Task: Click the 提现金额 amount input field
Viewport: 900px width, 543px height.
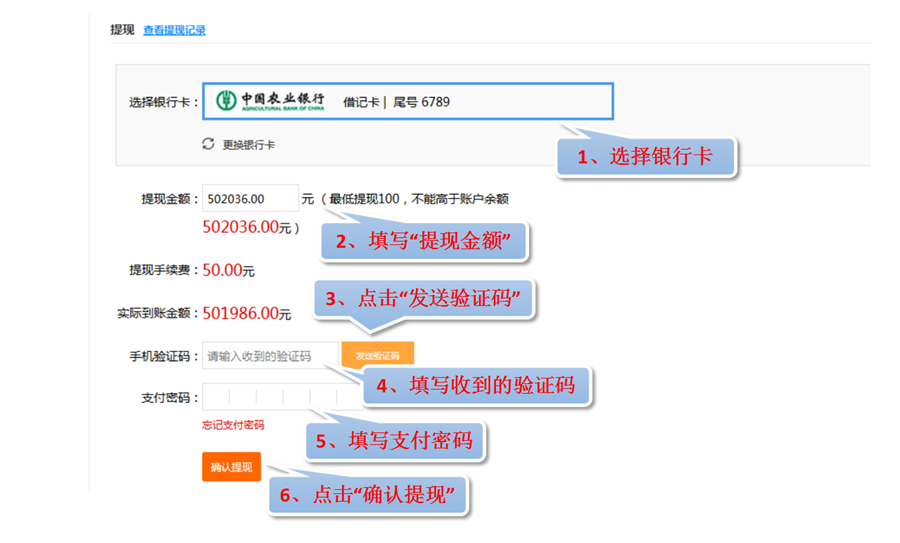Action: 250,199
